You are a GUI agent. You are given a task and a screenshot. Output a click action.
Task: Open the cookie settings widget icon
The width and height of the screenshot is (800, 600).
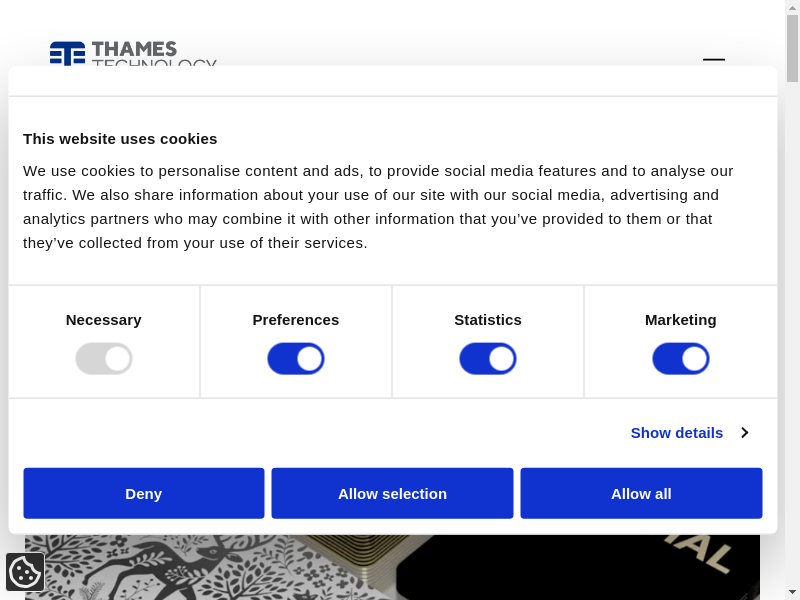(25, 572)
